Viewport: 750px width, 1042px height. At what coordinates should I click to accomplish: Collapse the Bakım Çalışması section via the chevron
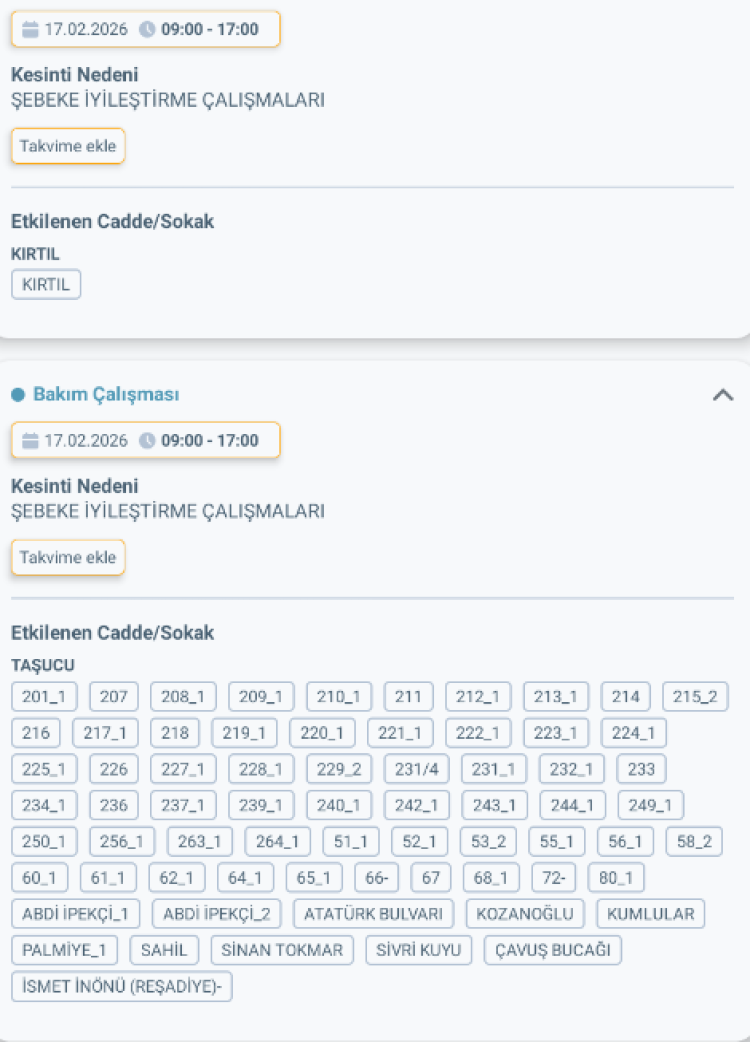click(722, 395)
